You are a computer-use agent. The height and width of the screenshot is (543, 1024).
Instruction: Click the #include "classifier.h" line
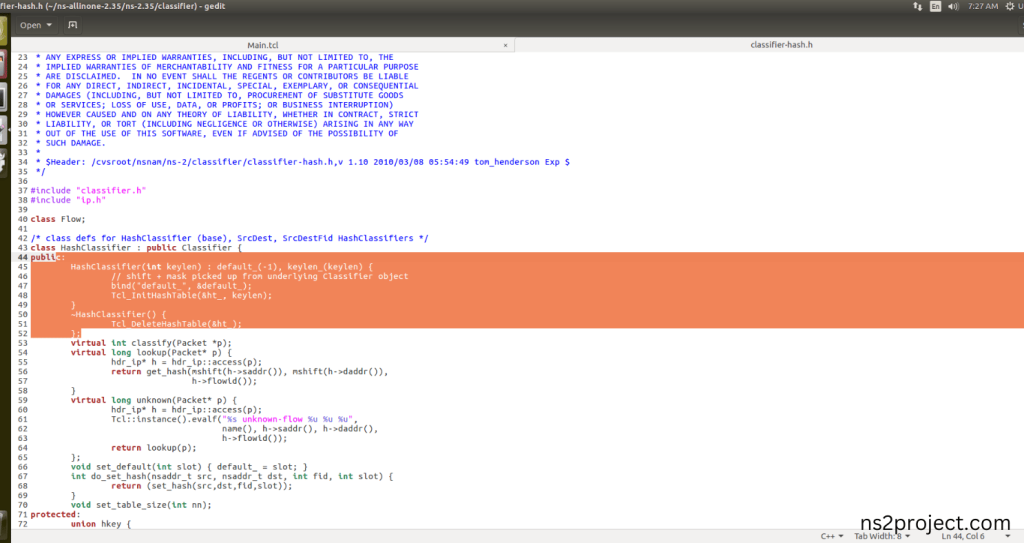click(88, 190)
